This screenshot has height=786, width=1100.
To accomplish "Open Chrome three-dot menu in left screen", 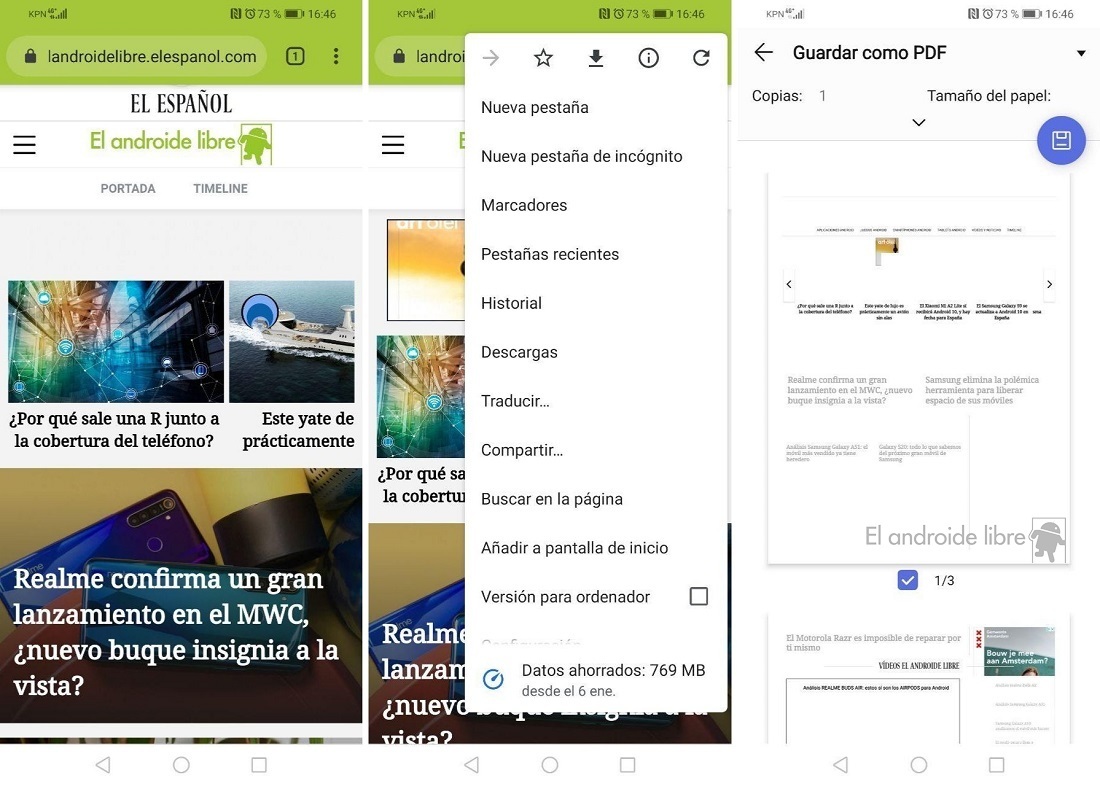I will (336, 56).
